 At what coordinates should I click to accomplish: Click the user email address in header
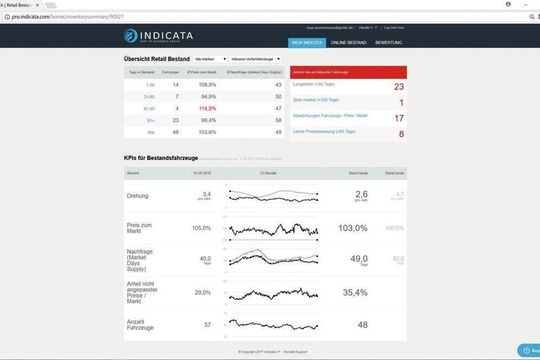[x=330, y=28]
